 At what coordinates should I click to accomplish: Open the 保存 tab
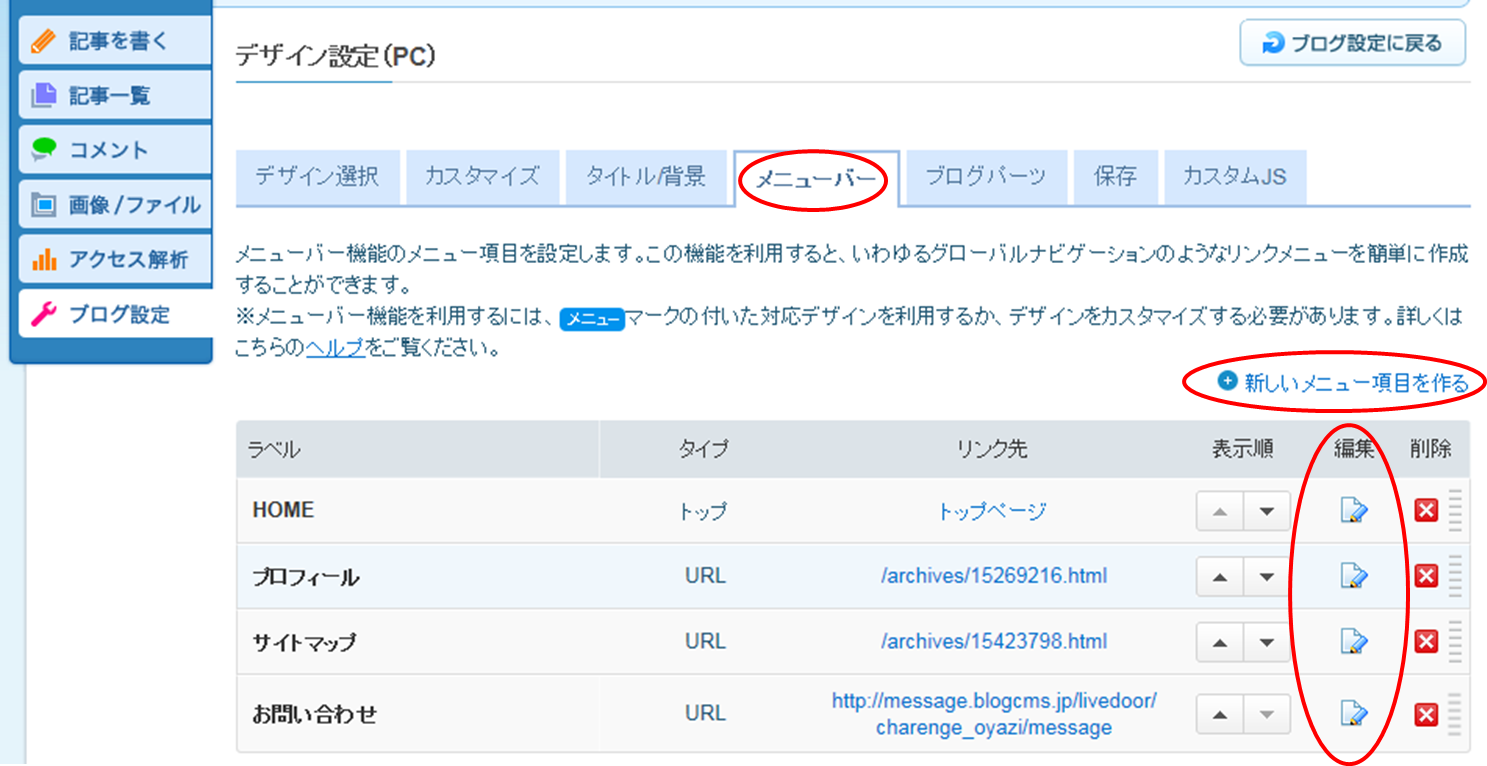(1115, 178)
